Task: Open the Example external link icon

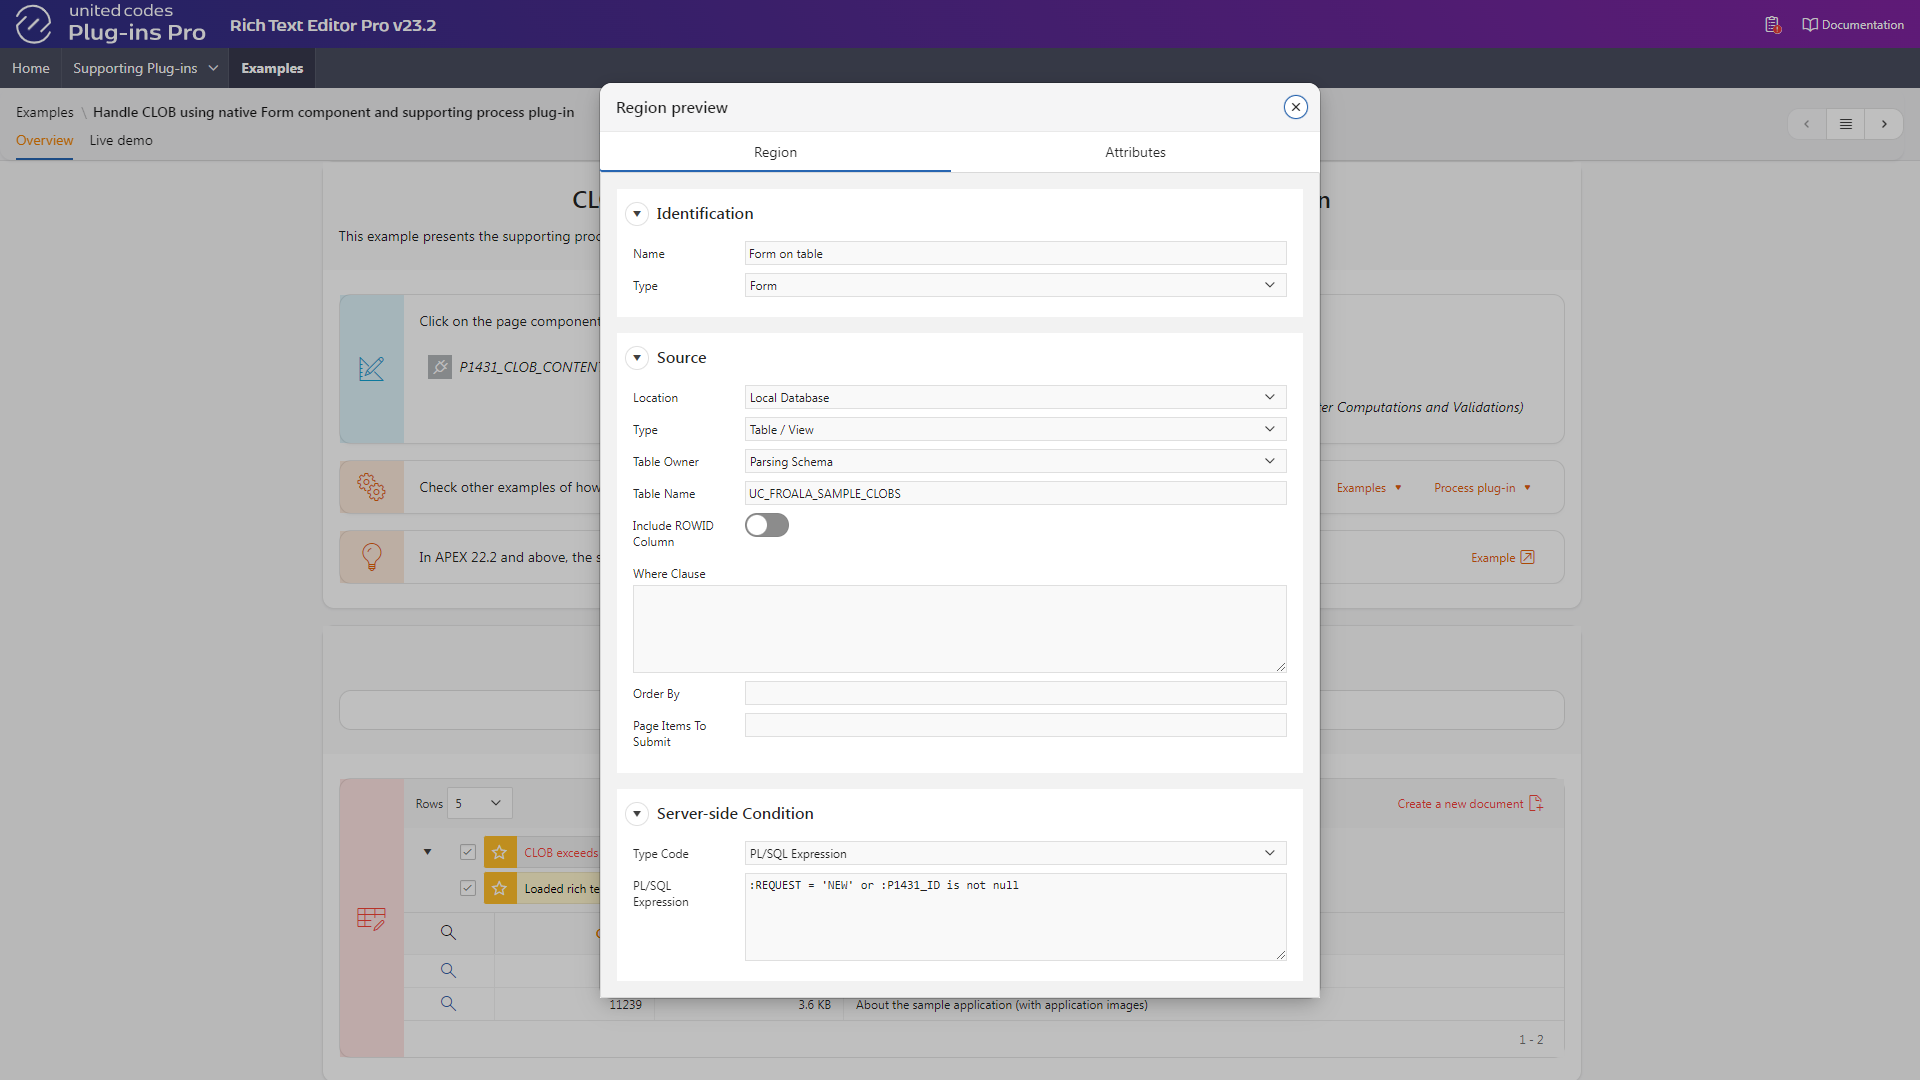Action: coord(1527,557)
